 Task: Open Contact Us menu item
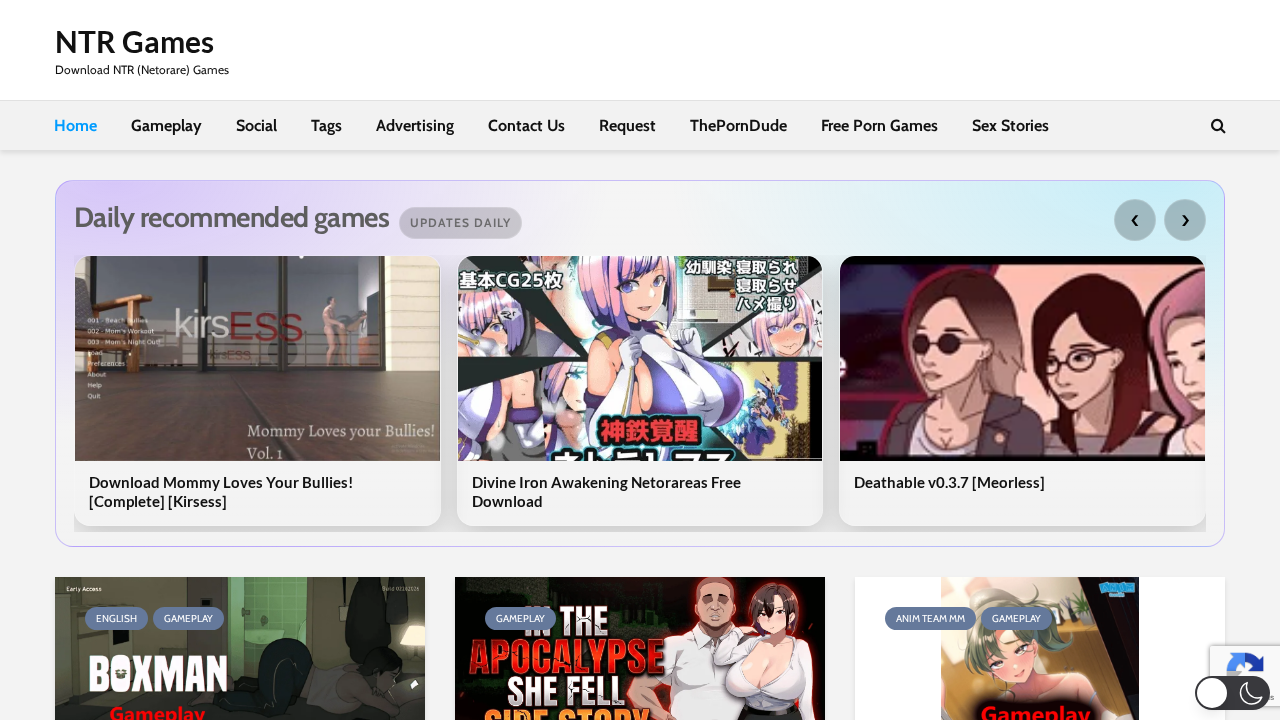526,126
